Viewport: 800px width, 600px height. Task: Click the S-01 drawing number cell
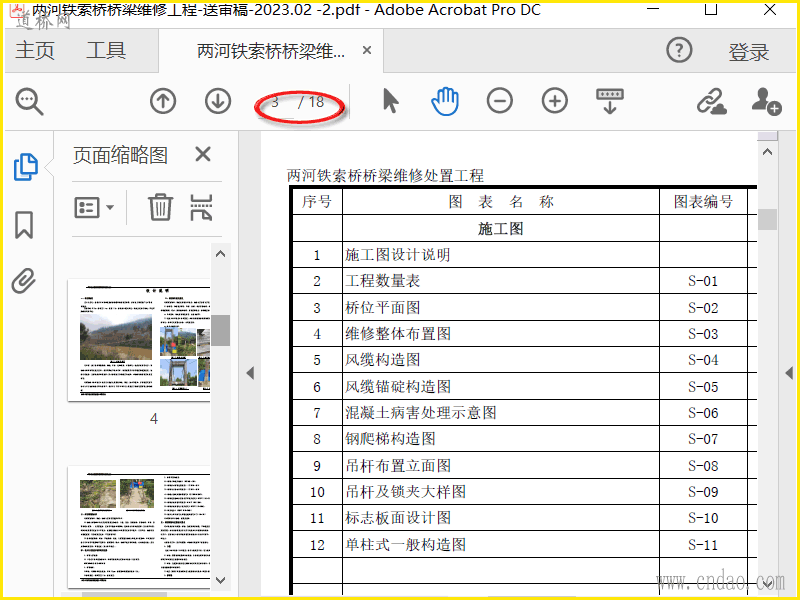pyautogui.click(x=703, y=281)
